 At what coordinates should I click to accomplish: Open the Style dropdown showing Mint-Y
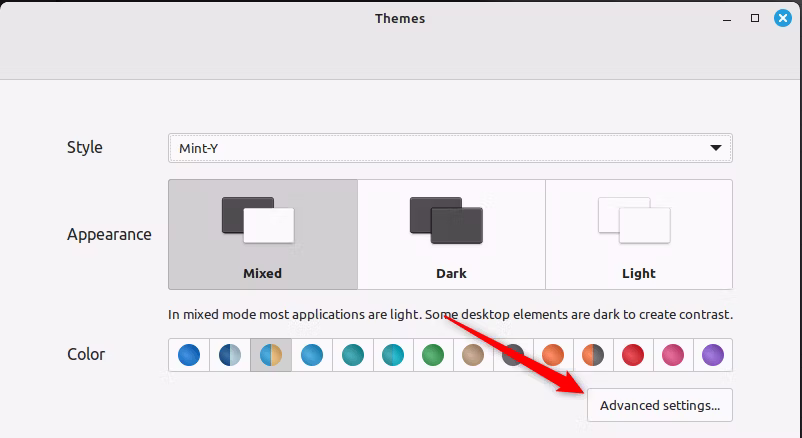(x=450, y=148)
